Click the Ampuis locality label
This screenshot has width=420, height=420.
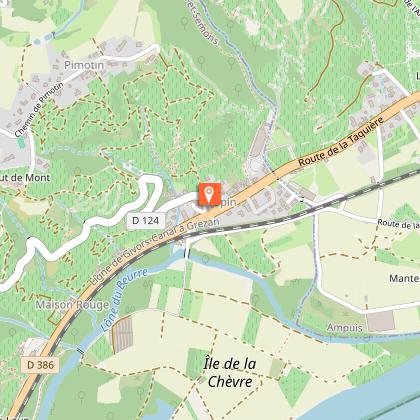[x=345, y=327]
